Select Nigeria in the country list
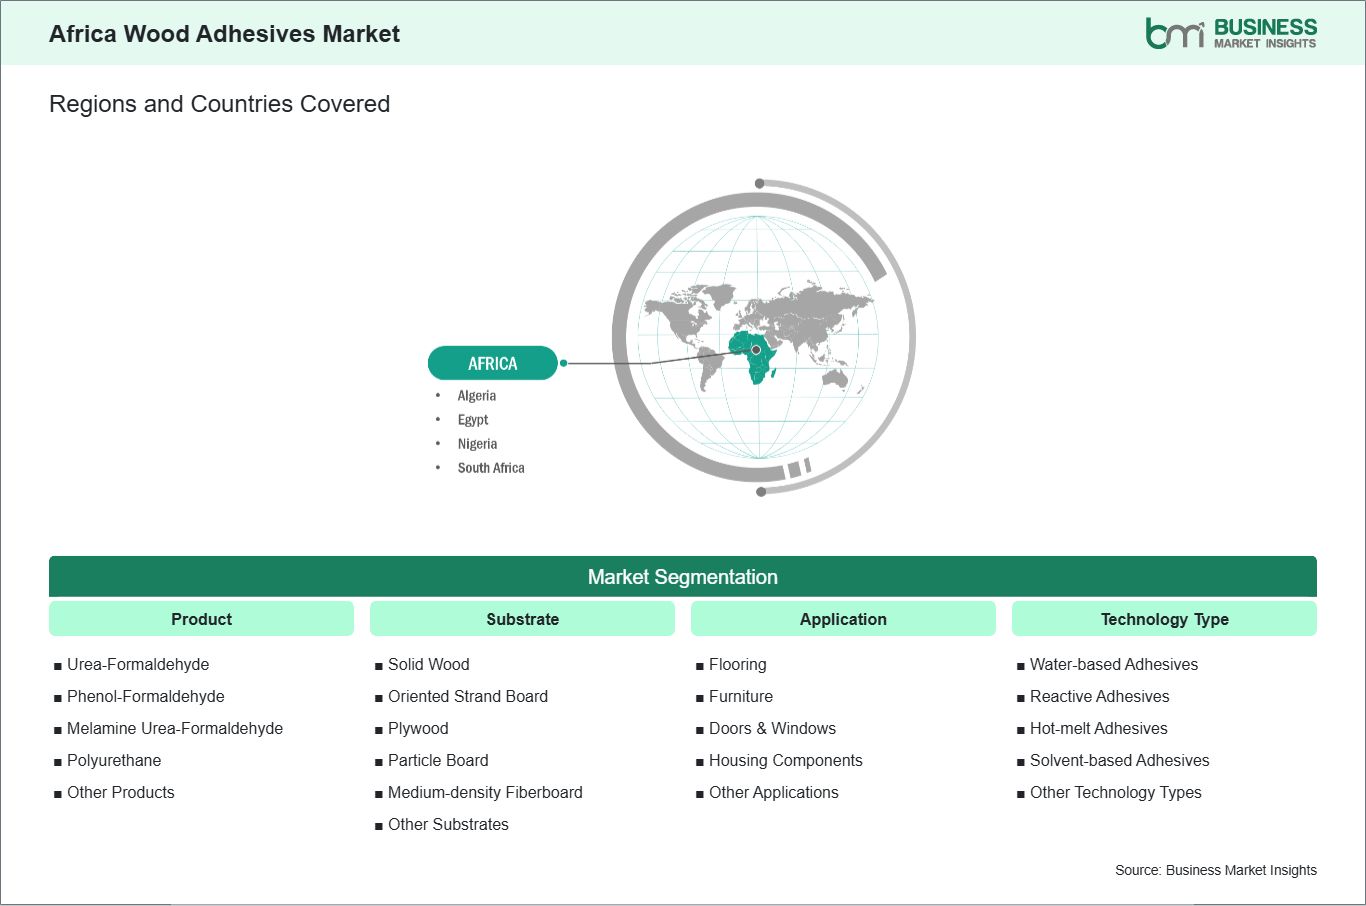 [477, 444]
